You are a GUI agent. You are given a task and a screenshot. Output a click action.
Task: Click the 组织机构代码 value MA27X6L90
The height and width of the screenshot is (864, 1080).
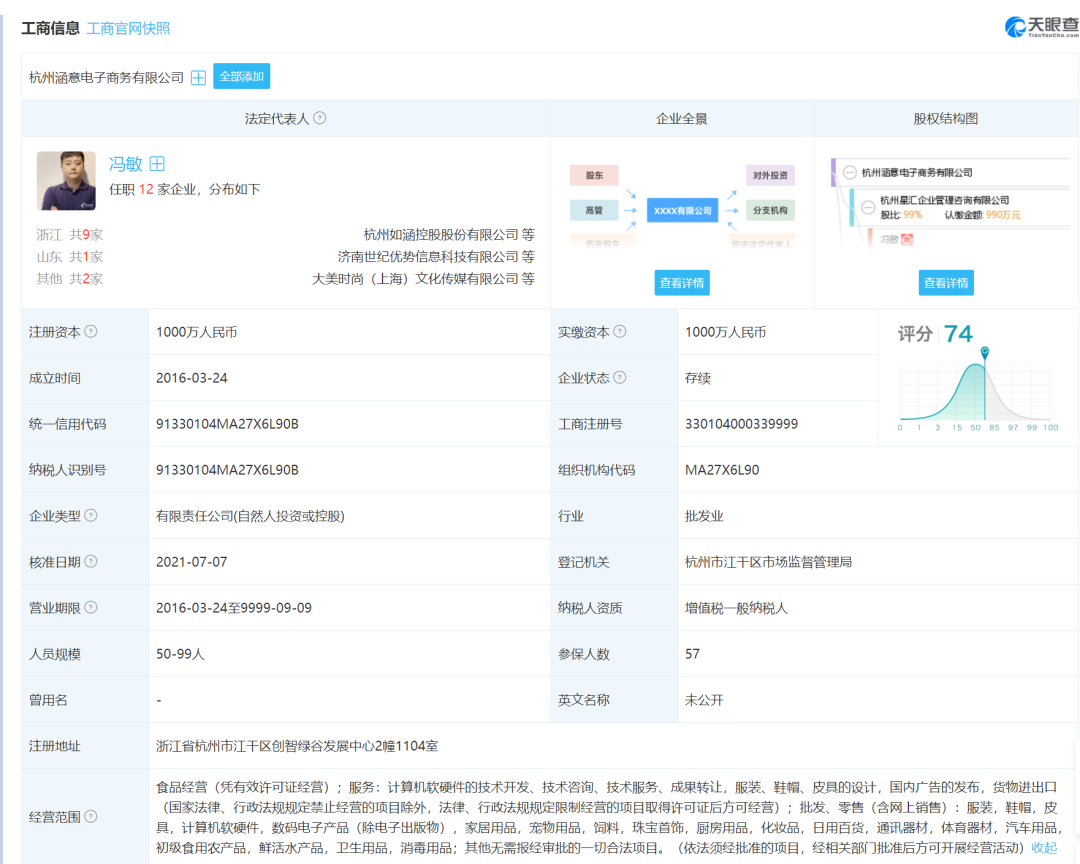point(722,470)
